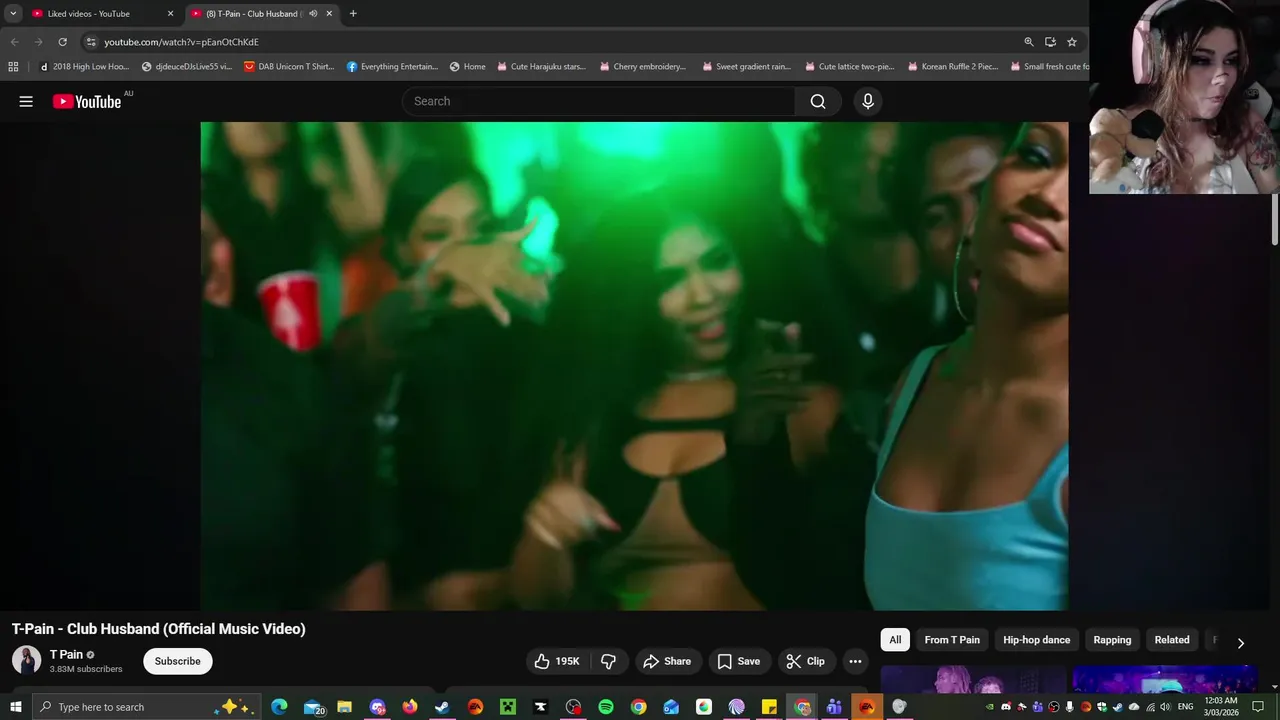
Task: Select the From T Pain chip
Action: tap(952, 640)
